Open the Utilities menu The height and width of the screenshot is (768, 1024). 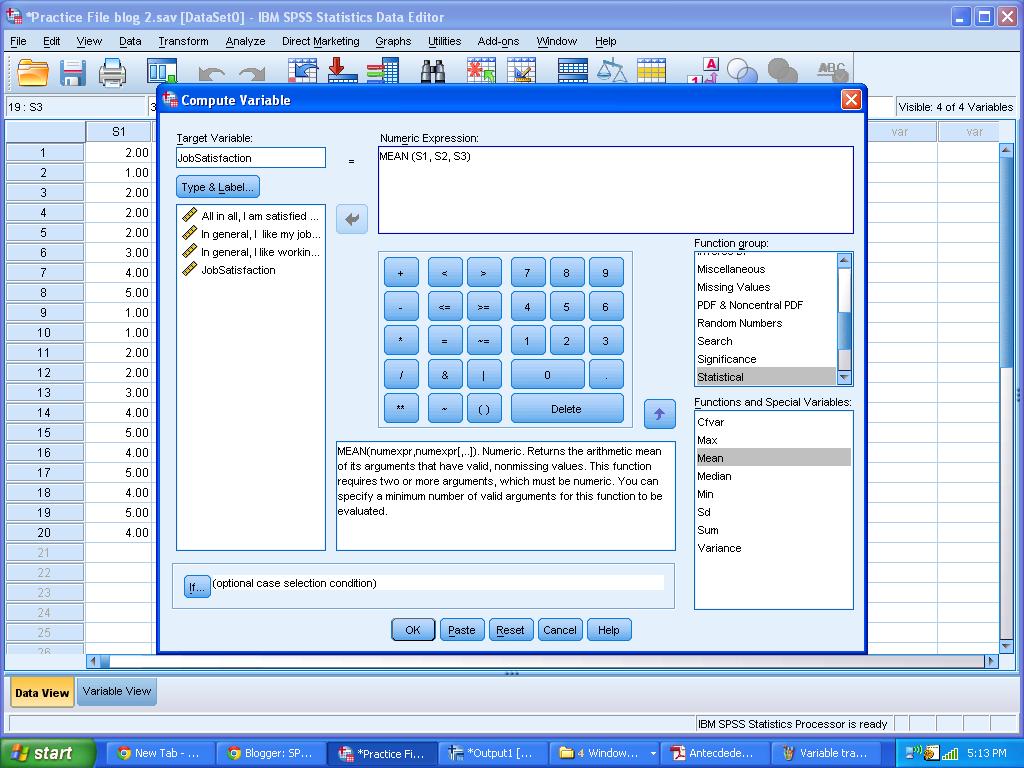click(445, 41)
